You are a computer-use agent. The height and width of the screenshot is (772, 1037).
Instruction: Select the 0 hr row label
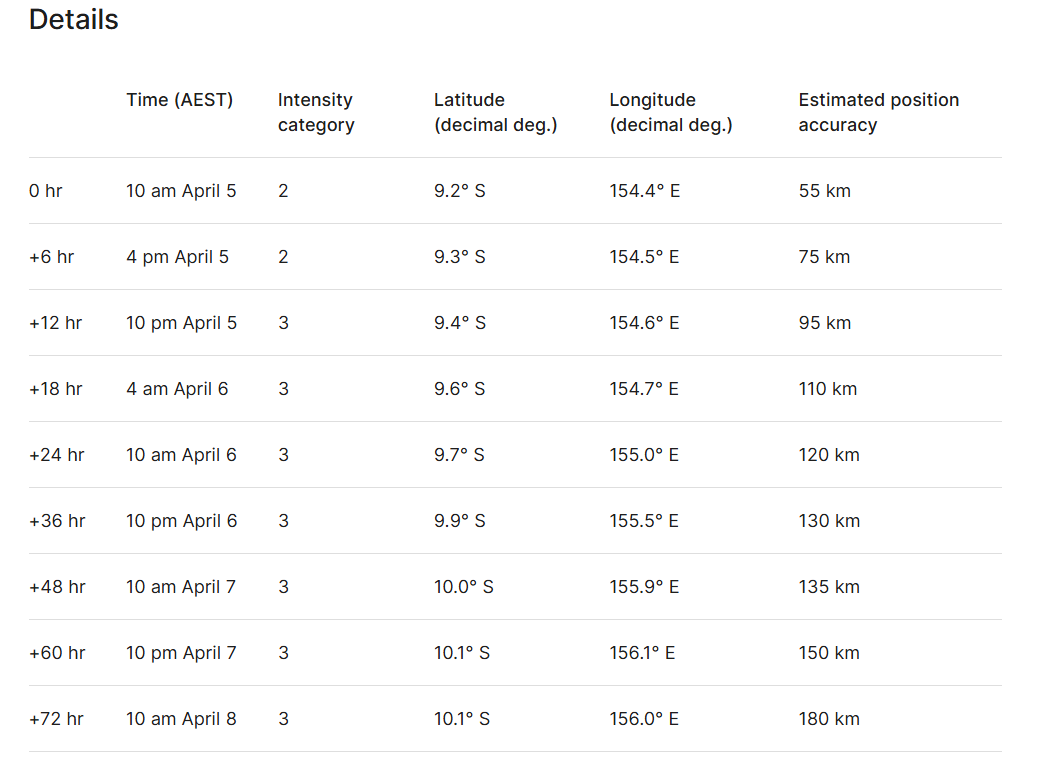pos(46,191)
